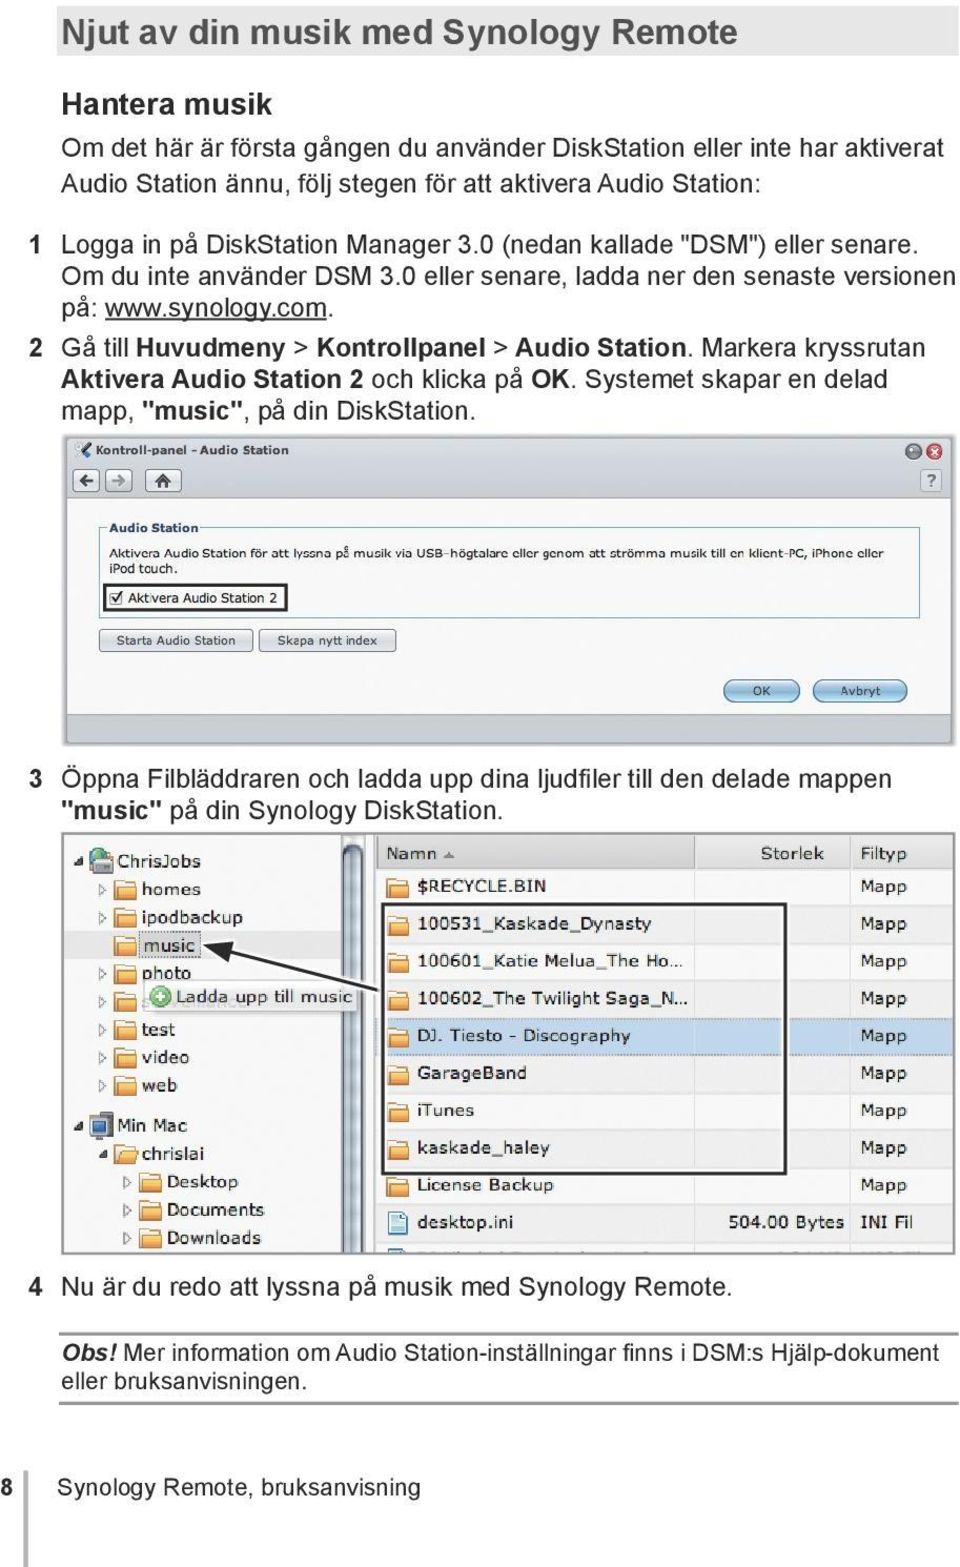This screenshot has width=960, height=1567.
Task: Click the kaskade_haley folder icon
Action: pos(398,1149)
